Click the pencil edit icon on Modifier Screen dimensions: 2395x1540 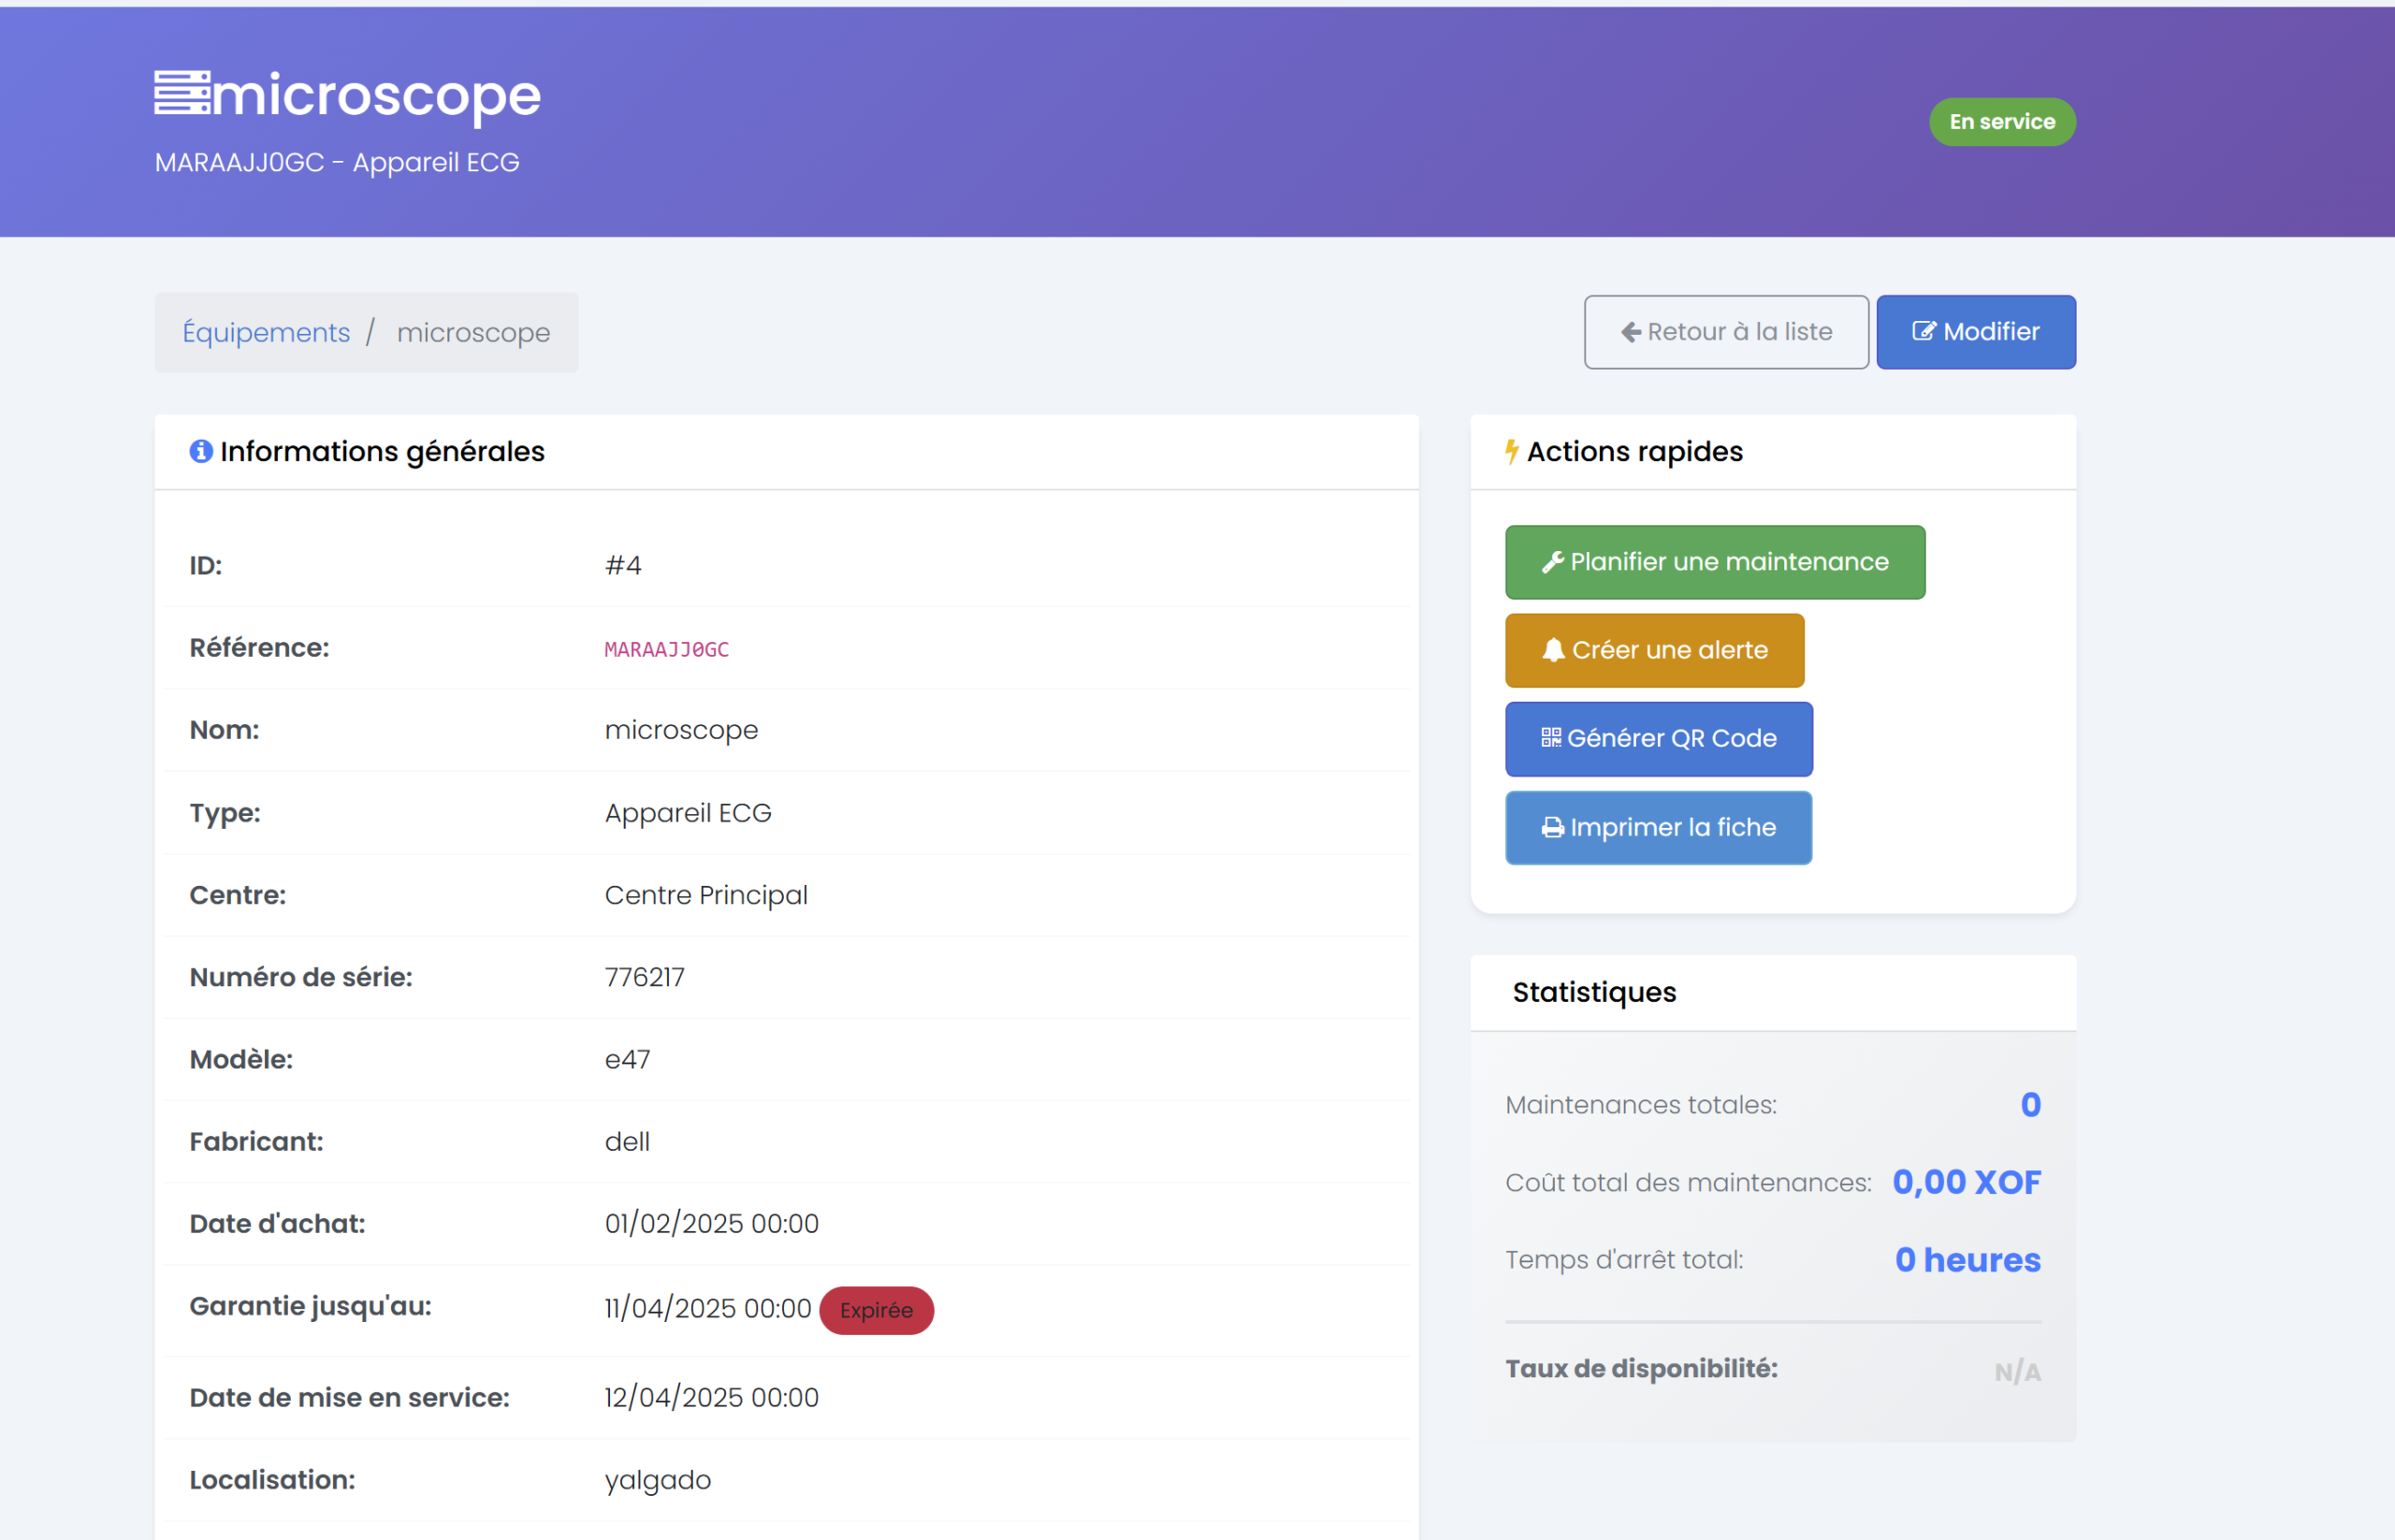pos(1923,331)
